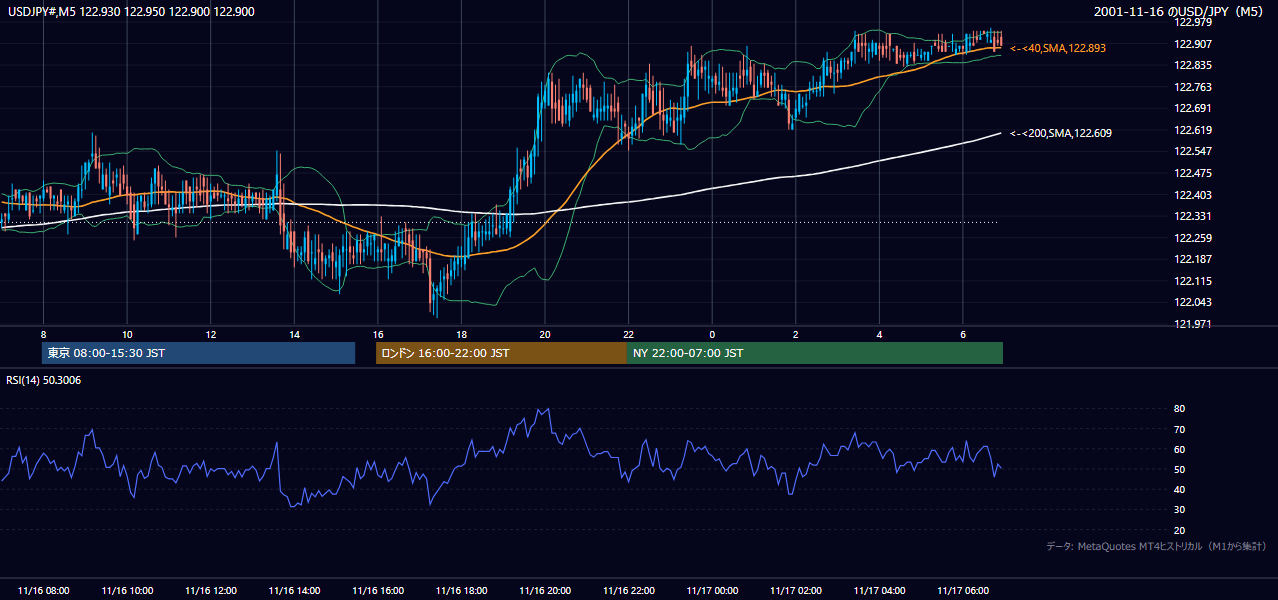Click the 東京 08:00-15:30 JST session bar
The image size is (1278, 600).
198,353
